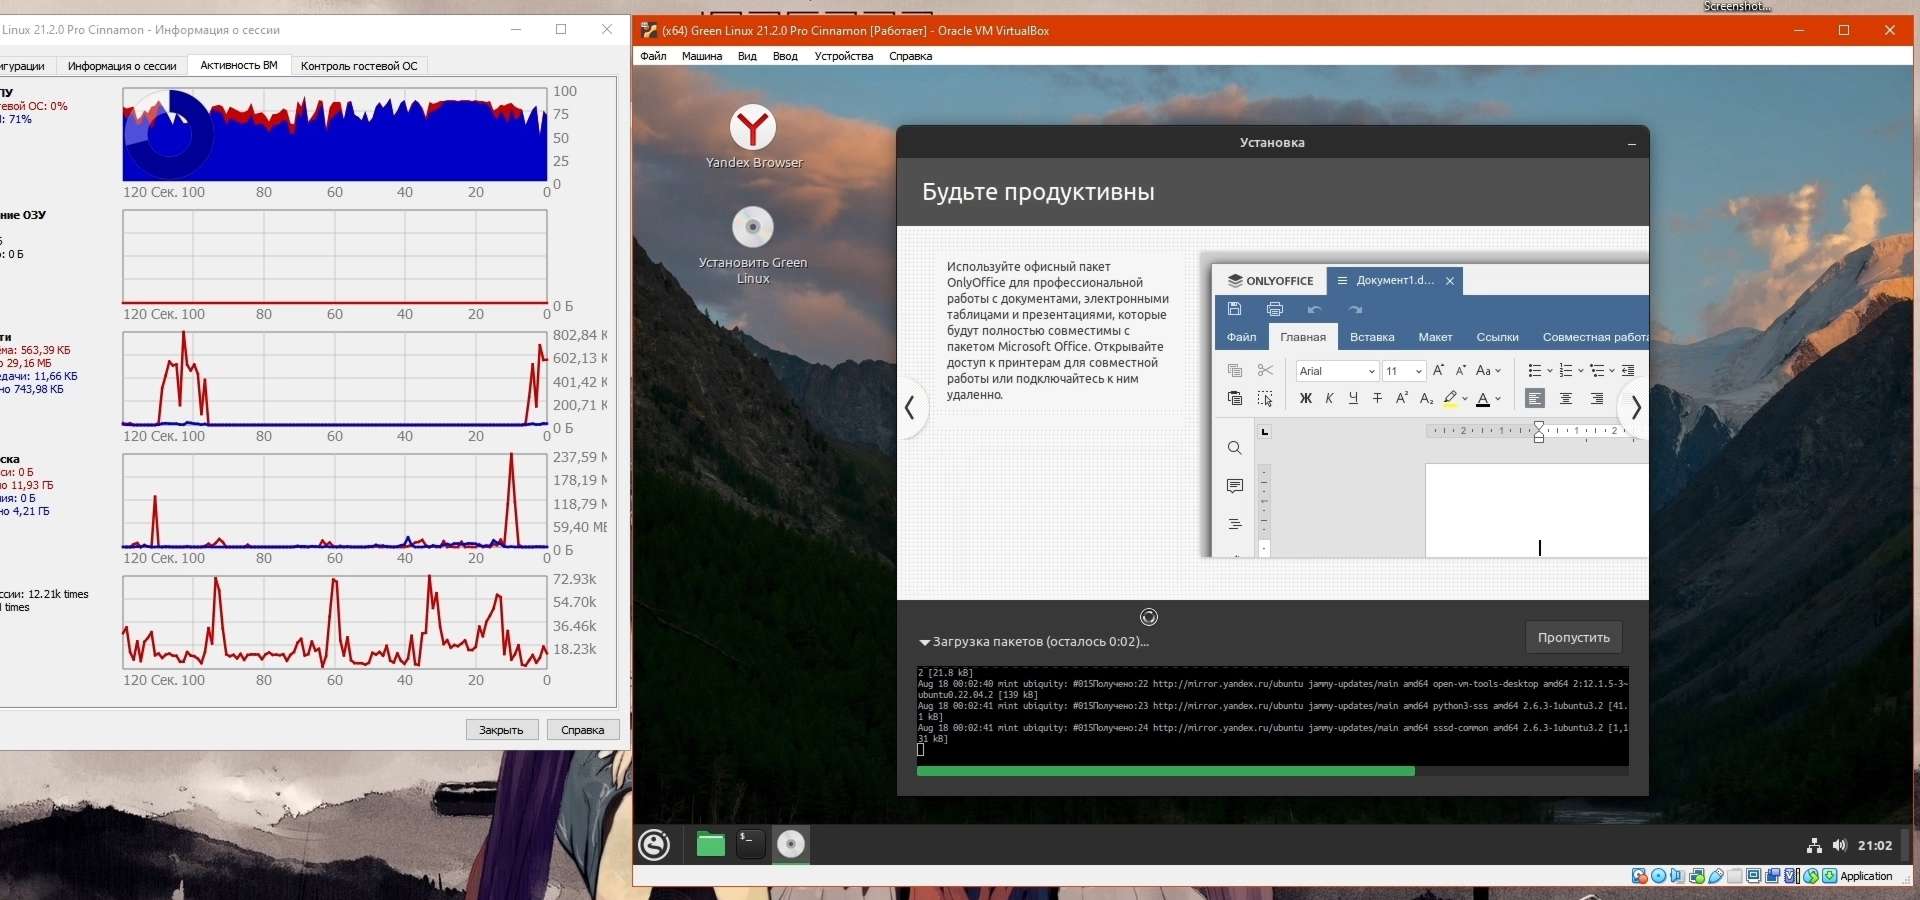Click the USB devices indicator in status bar
The image size is (1920, 900).
(1716, 876)
